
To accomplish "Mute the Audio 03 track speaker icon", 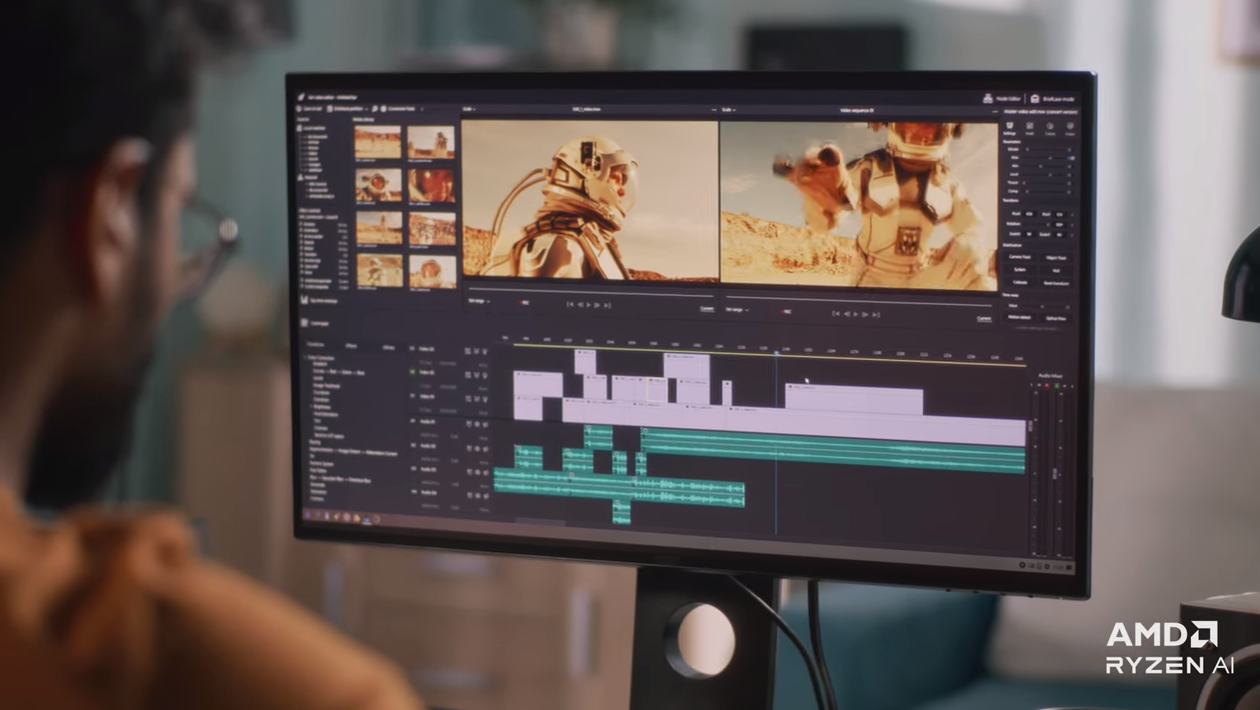I will click(x=485, y=472).
